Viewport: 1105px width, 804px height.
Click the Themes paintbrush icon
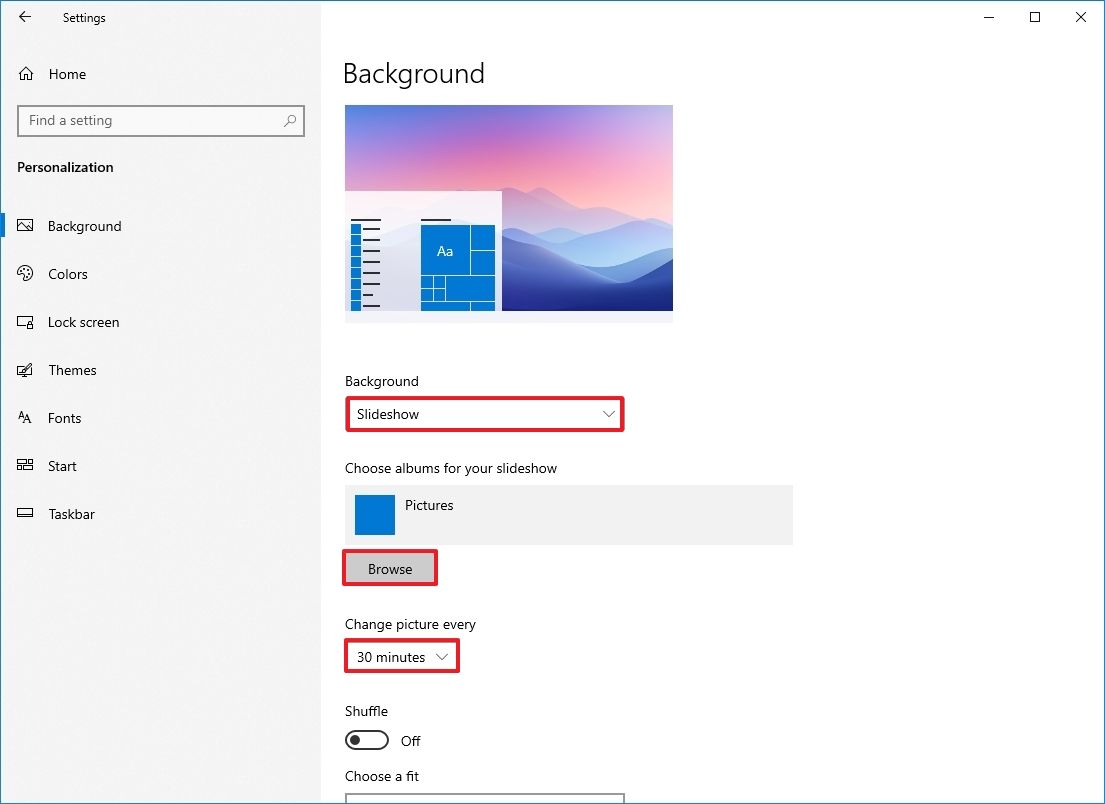[24, 370]
